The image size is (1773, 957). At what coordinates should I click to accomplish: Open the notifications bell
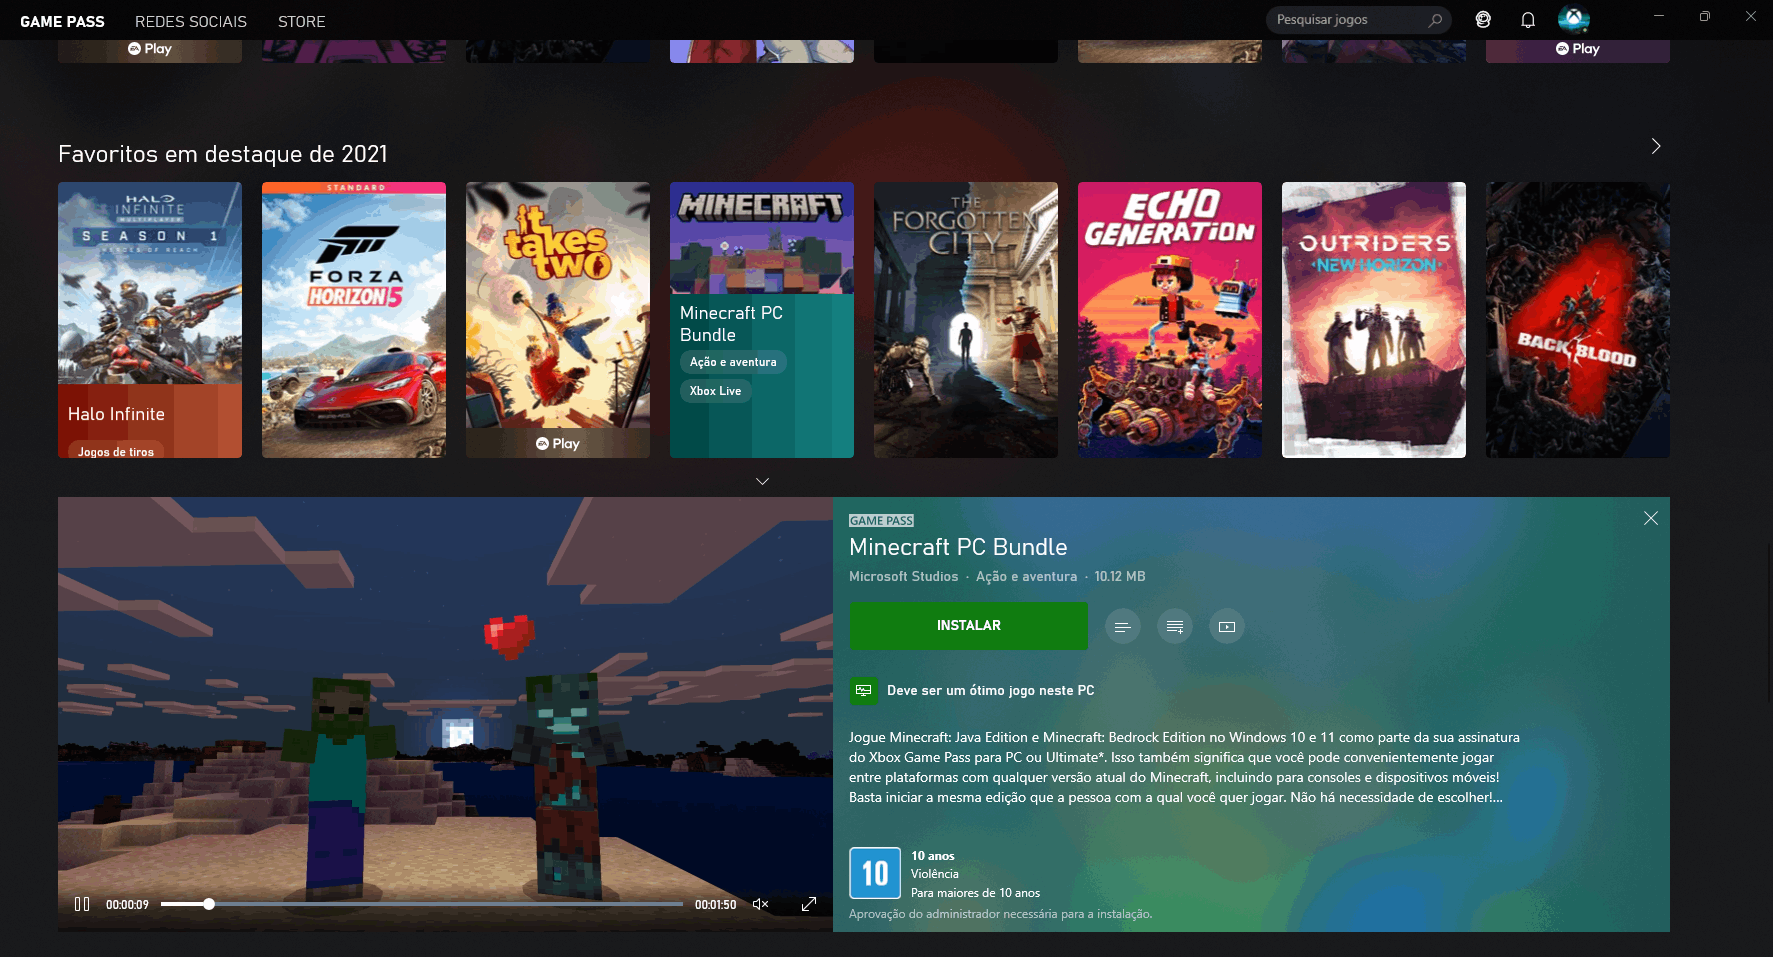pyautogui.click(x=1528, y=20)
